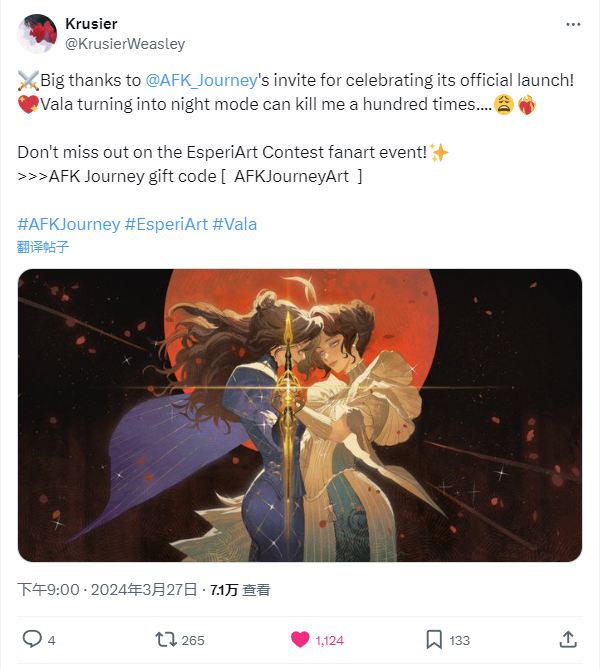Open Krusier's profile avatar

pos(37,34)
